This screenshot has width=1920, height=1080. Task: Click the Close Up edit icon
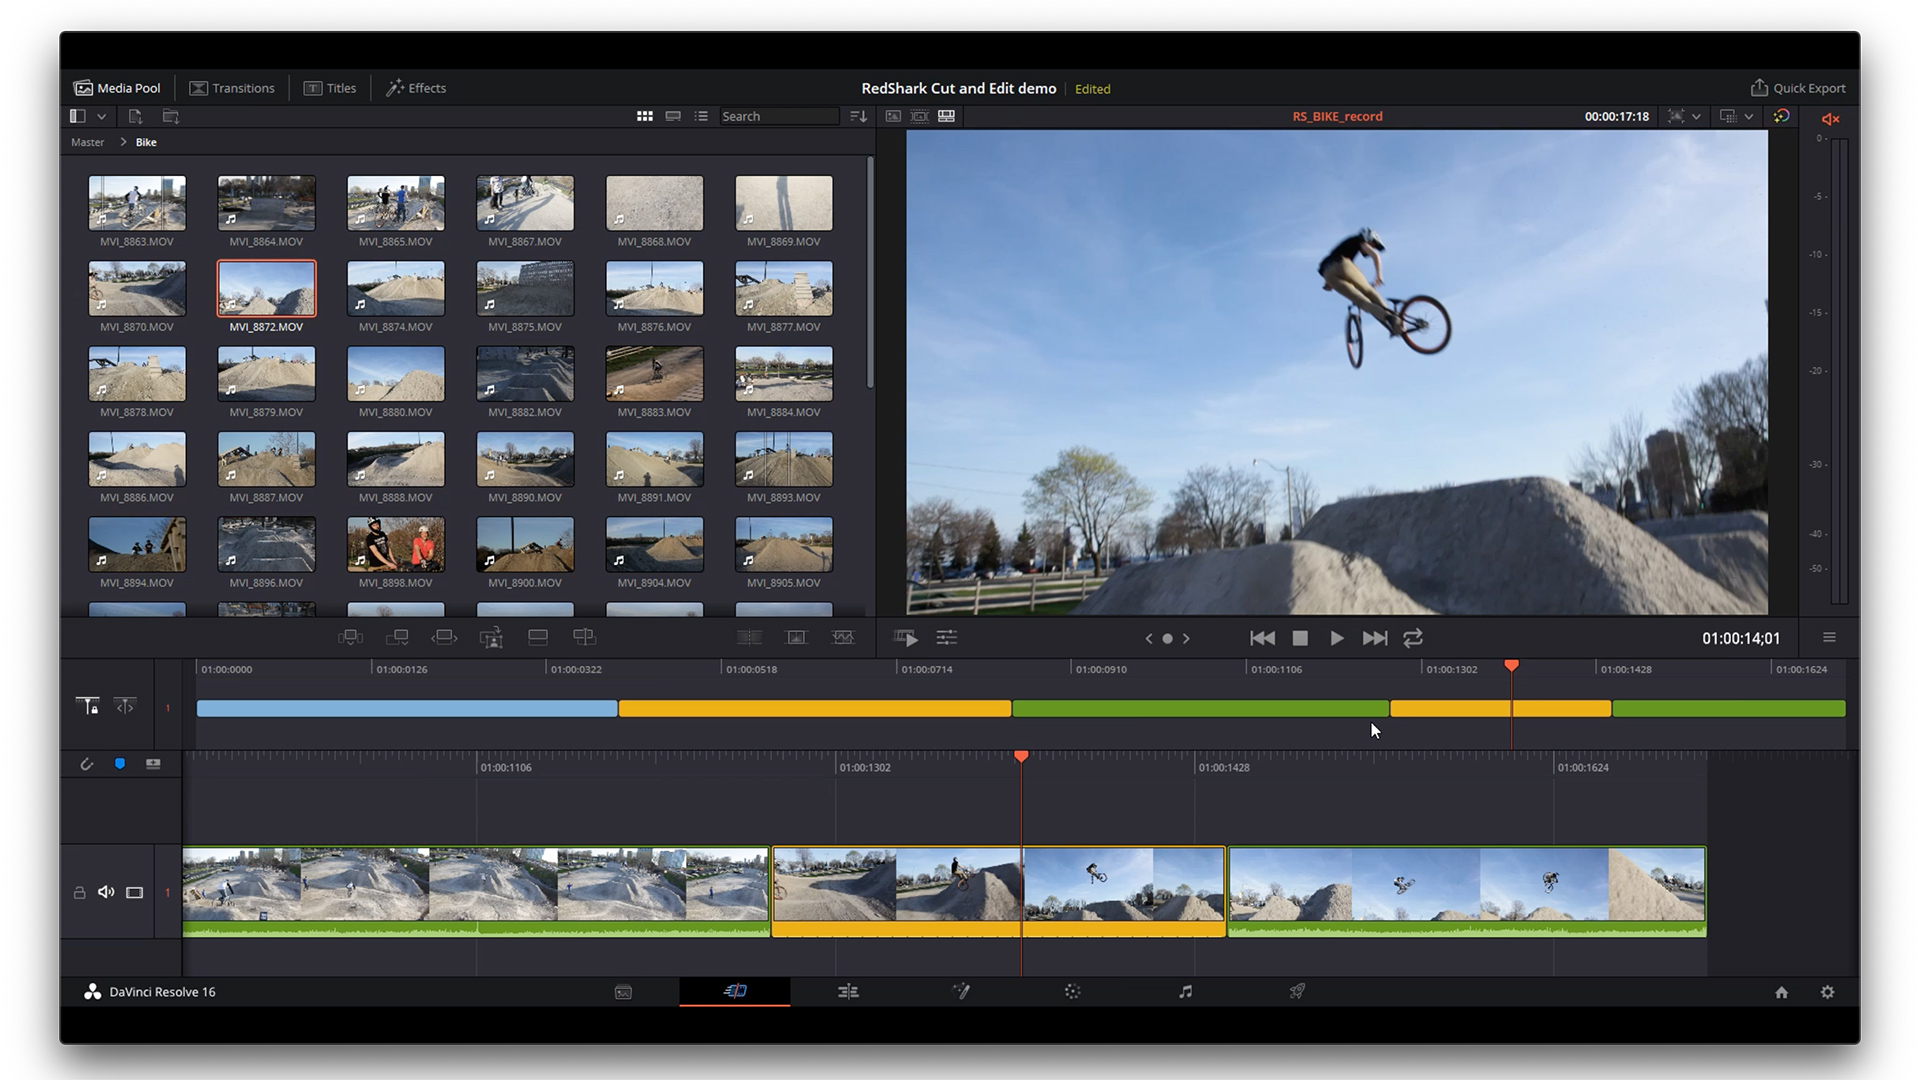[x=491, y=637]
